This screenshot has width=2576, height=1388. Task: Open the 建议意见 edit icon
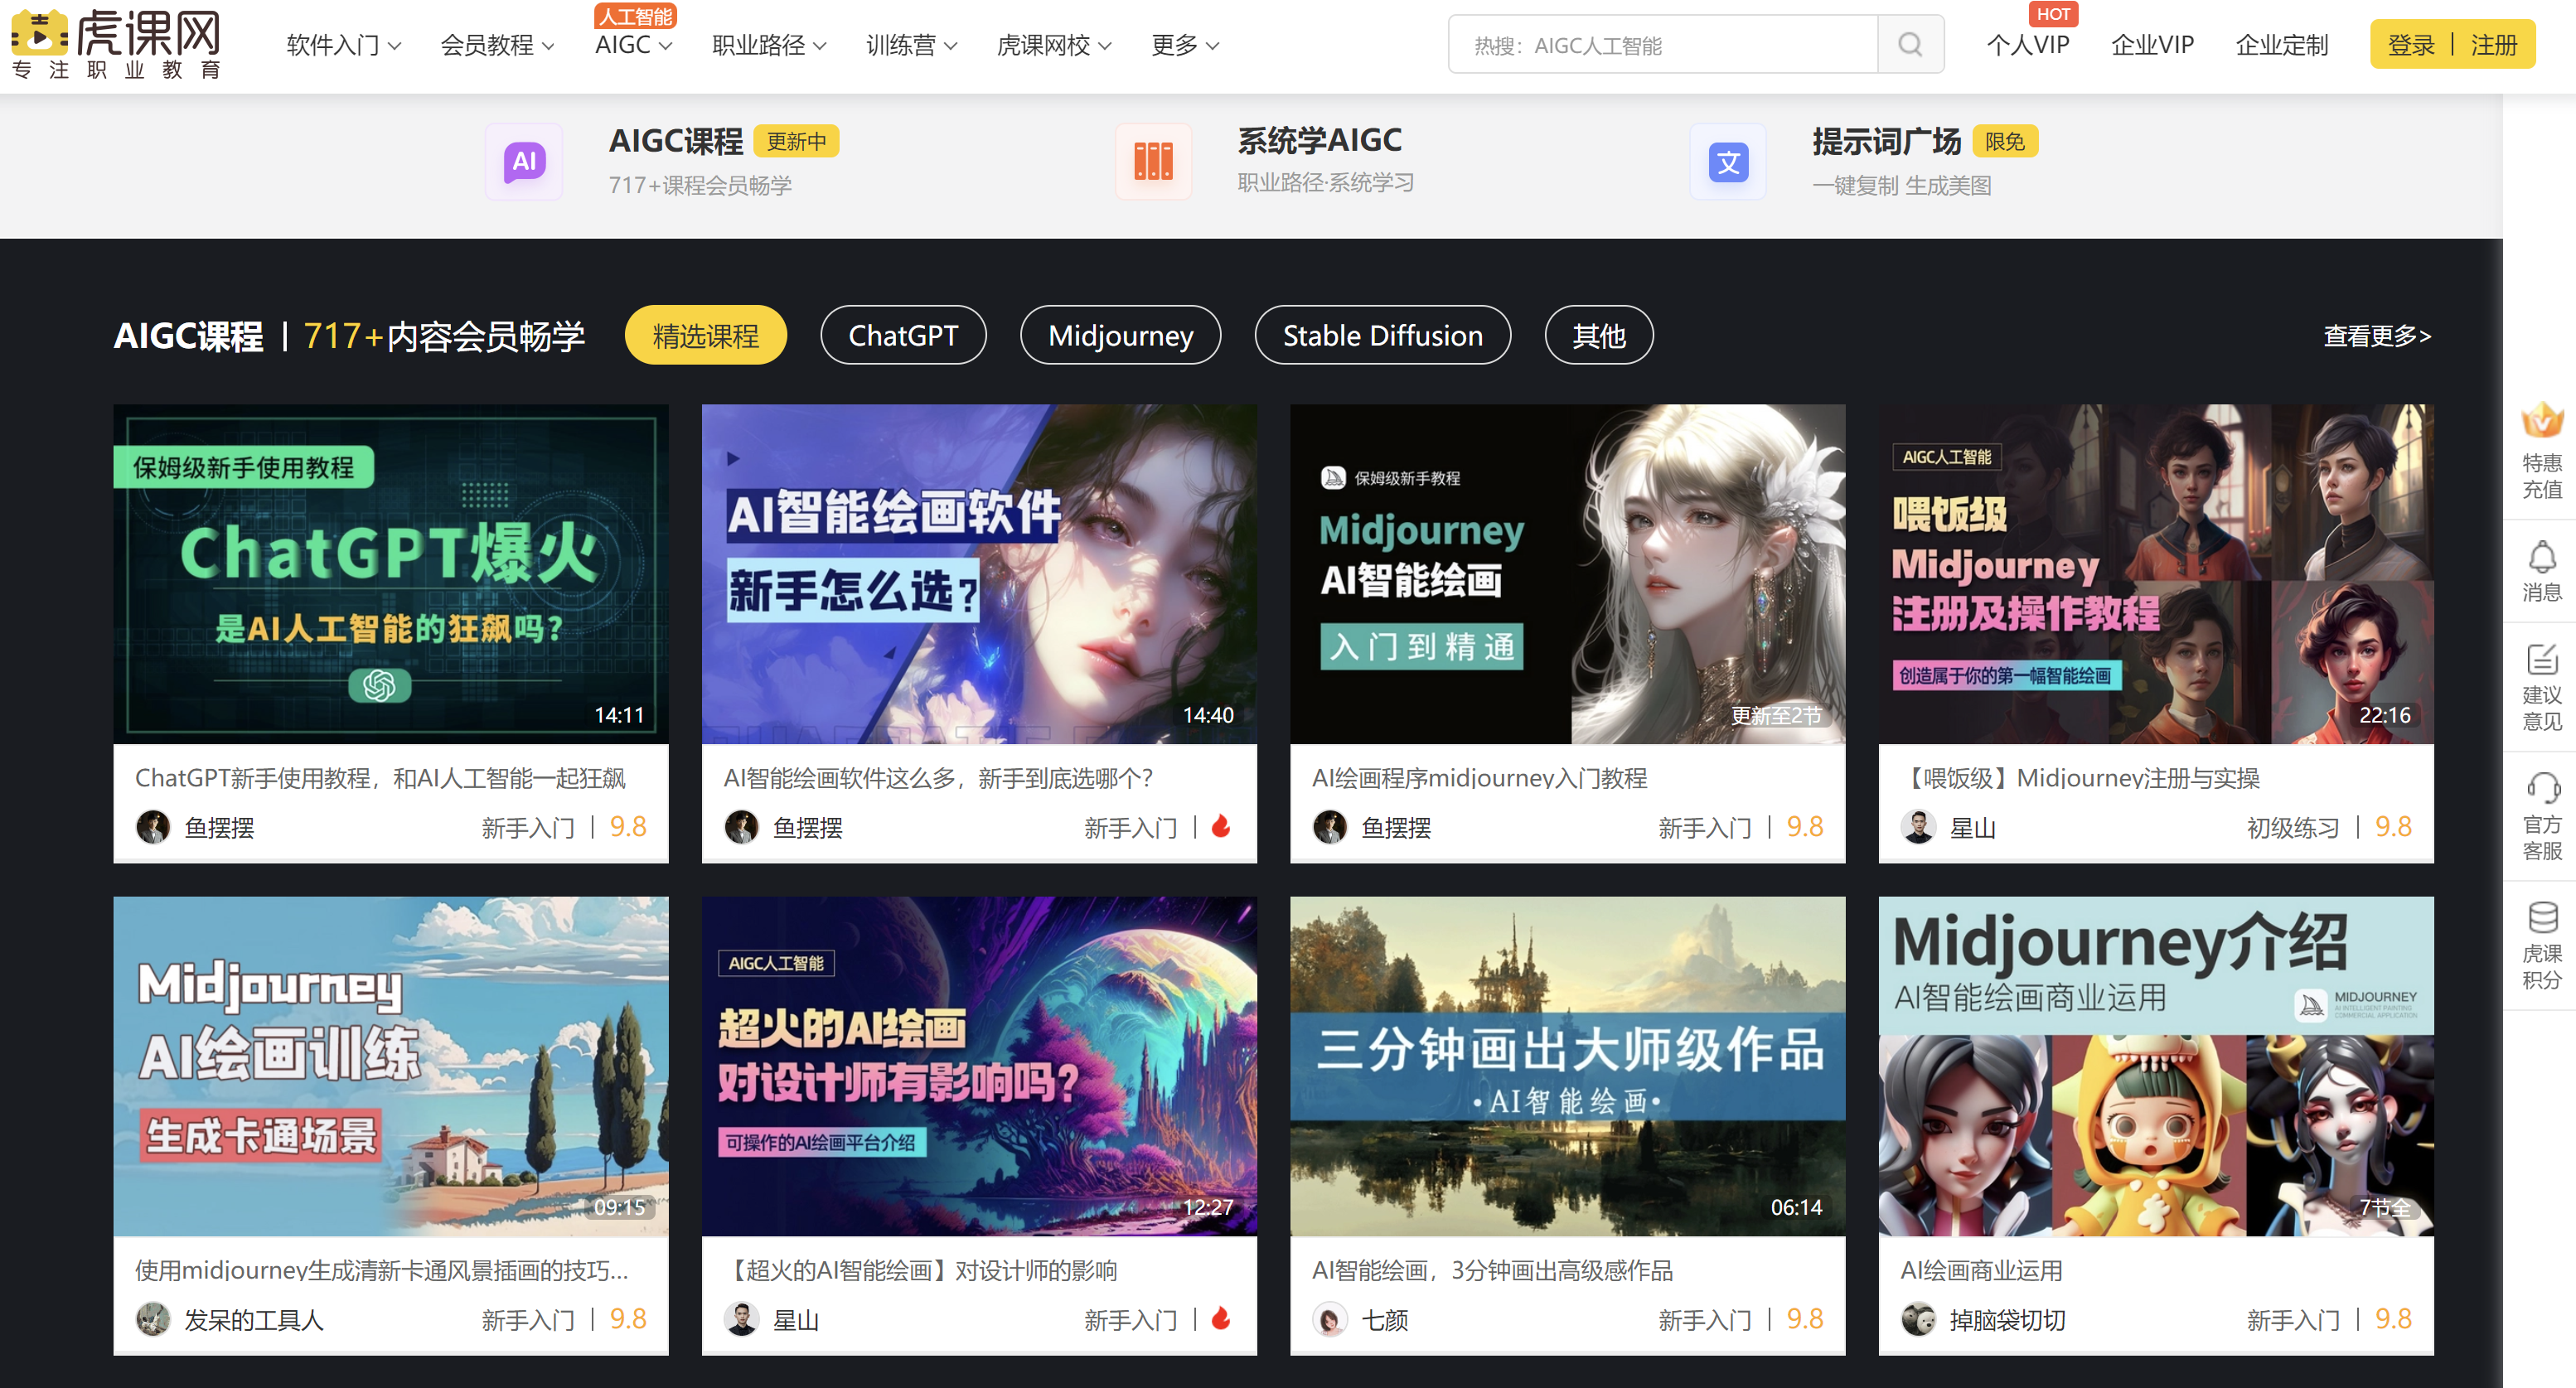pyautogui.click(x=2541, y=660)
